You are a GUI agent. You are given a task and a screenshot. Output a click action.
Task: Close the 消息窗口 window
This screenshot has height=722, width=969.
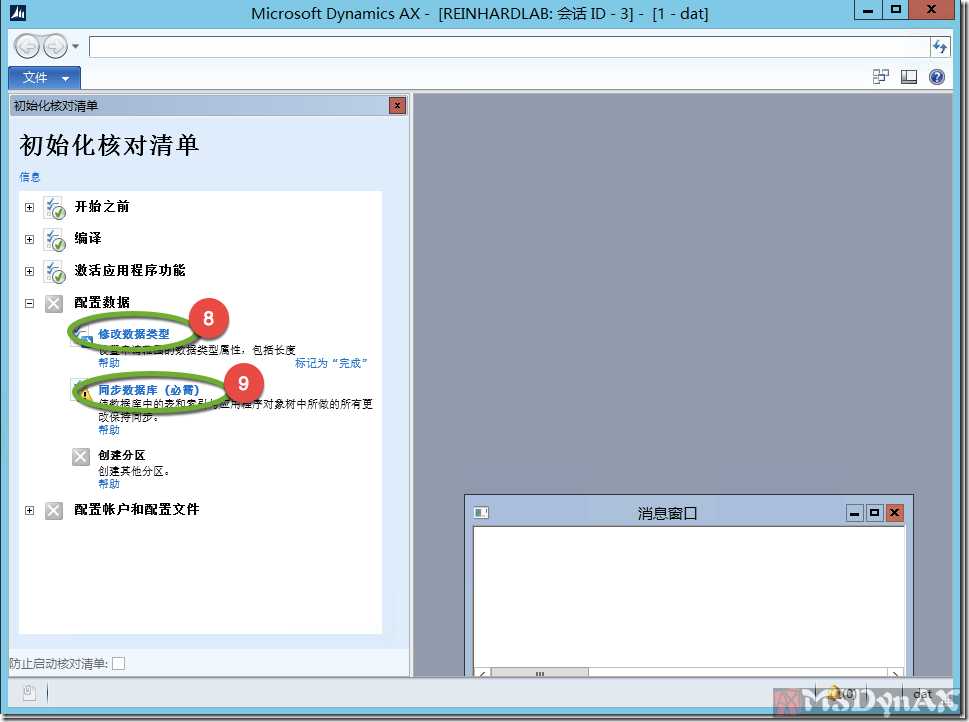coord(894,513)
